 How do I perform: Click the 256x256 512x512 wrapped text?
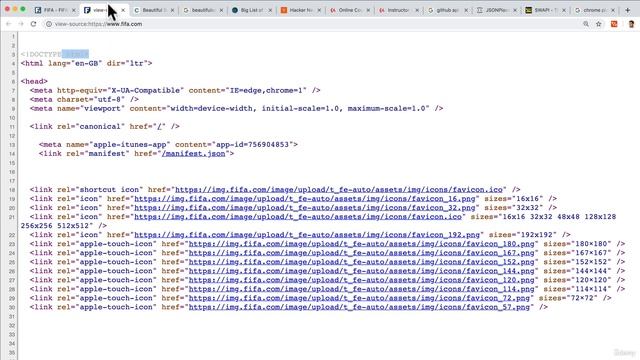(57, 226)
